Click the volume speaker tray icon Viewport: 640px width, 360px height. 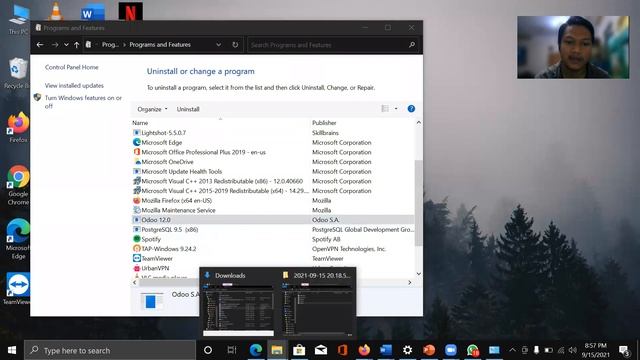[x=573, y=350]
